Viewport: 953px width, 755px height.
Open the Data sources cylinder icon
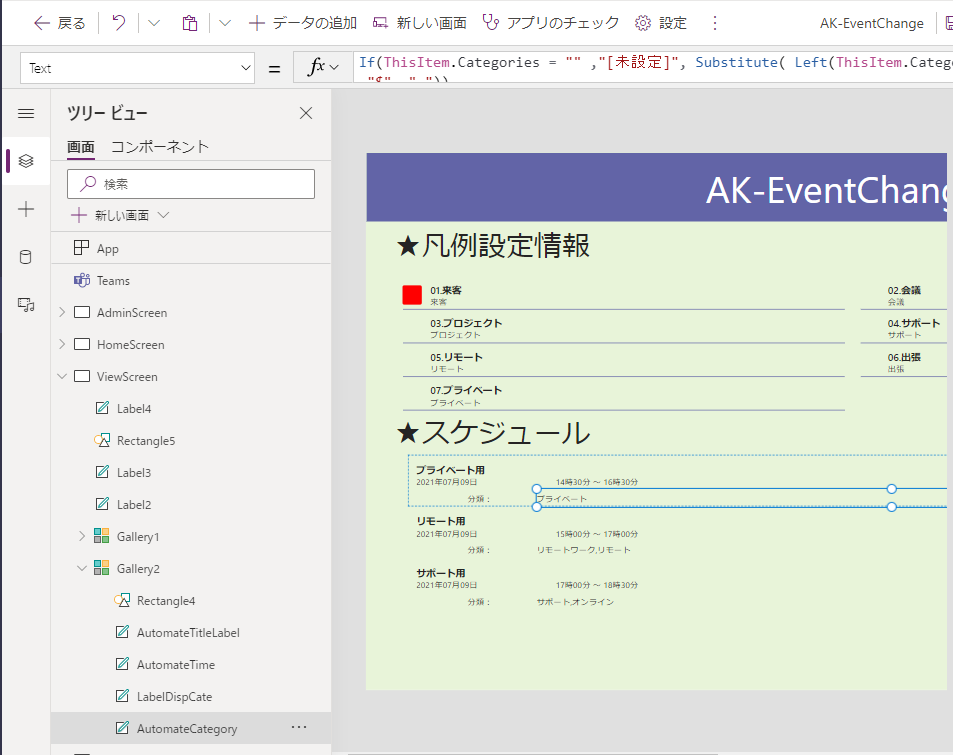[25, 257]
